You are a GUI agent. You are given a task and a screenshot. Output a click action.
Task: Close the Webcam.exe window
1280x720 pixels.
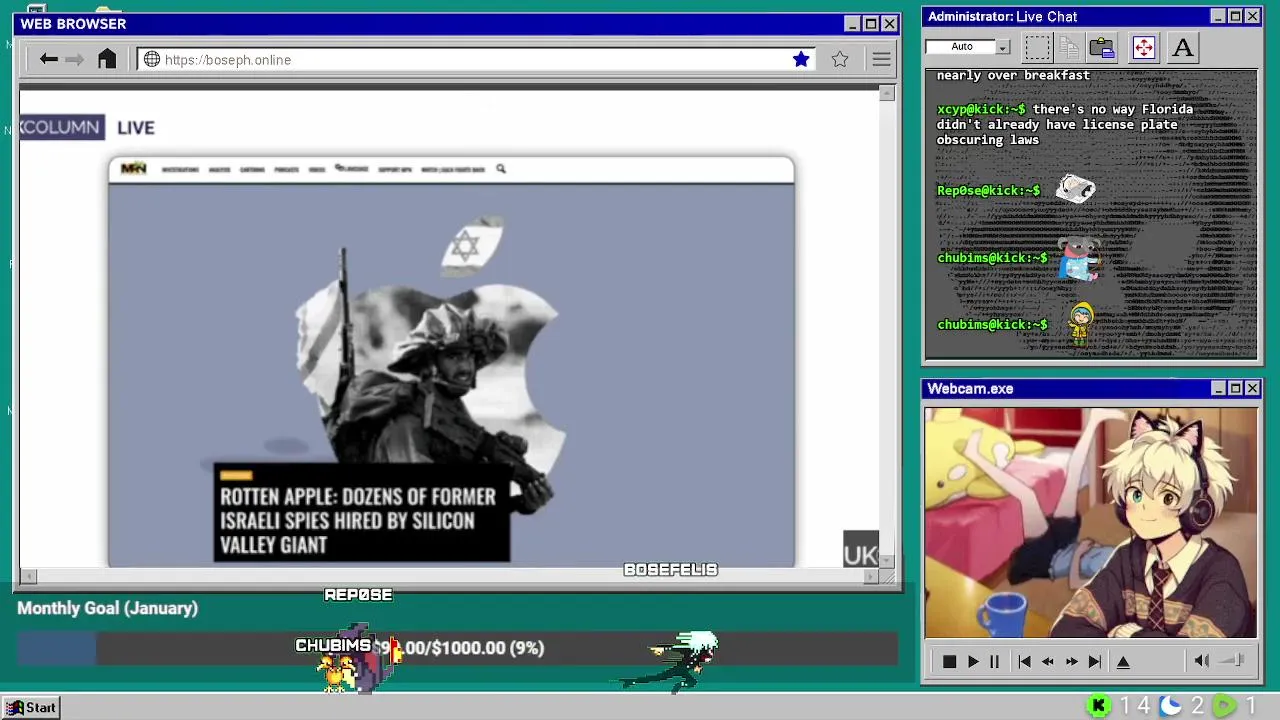point(1252,388)
